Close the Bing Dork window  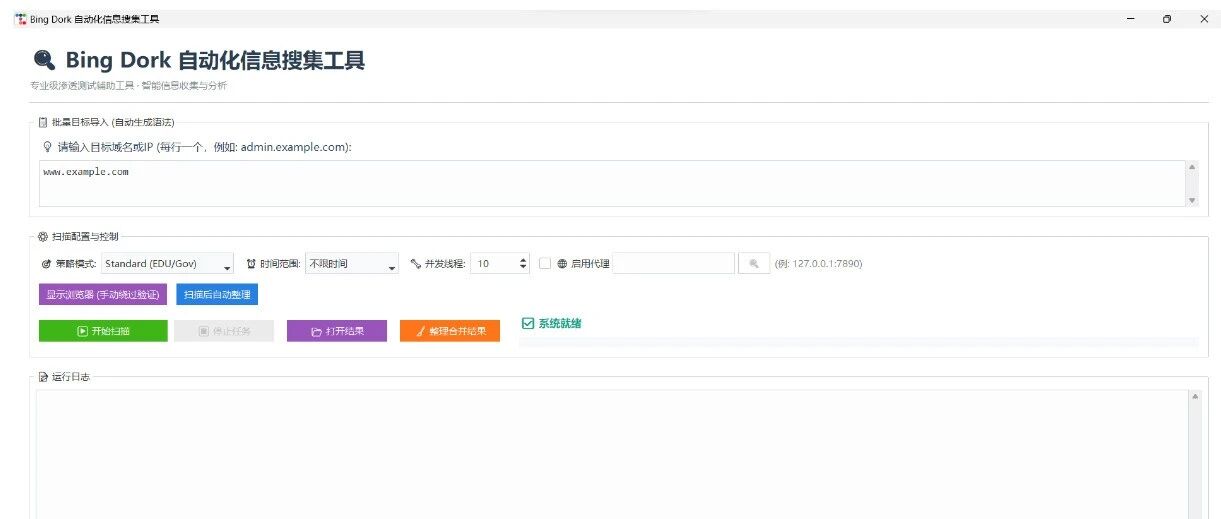[1203, 19]
